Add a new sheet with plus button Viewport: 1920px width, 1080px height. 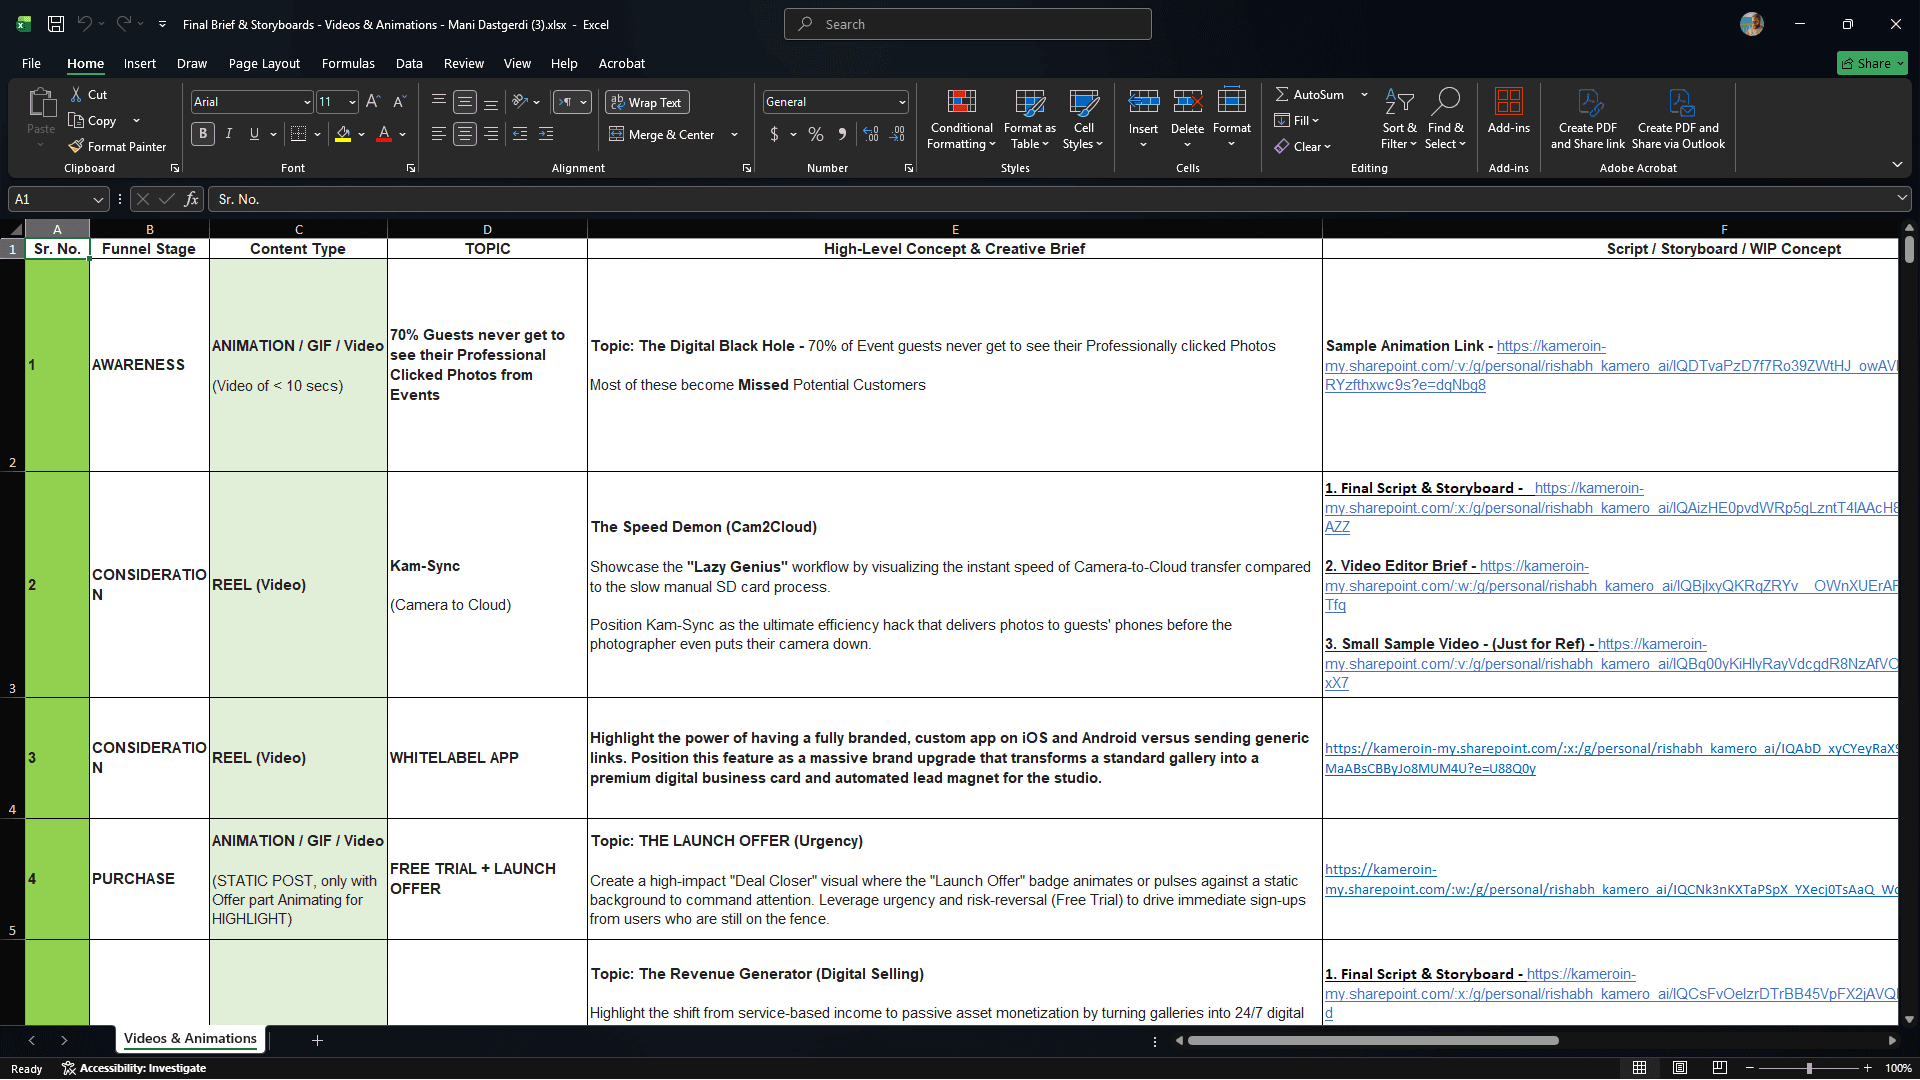(x=317, y=1040)
